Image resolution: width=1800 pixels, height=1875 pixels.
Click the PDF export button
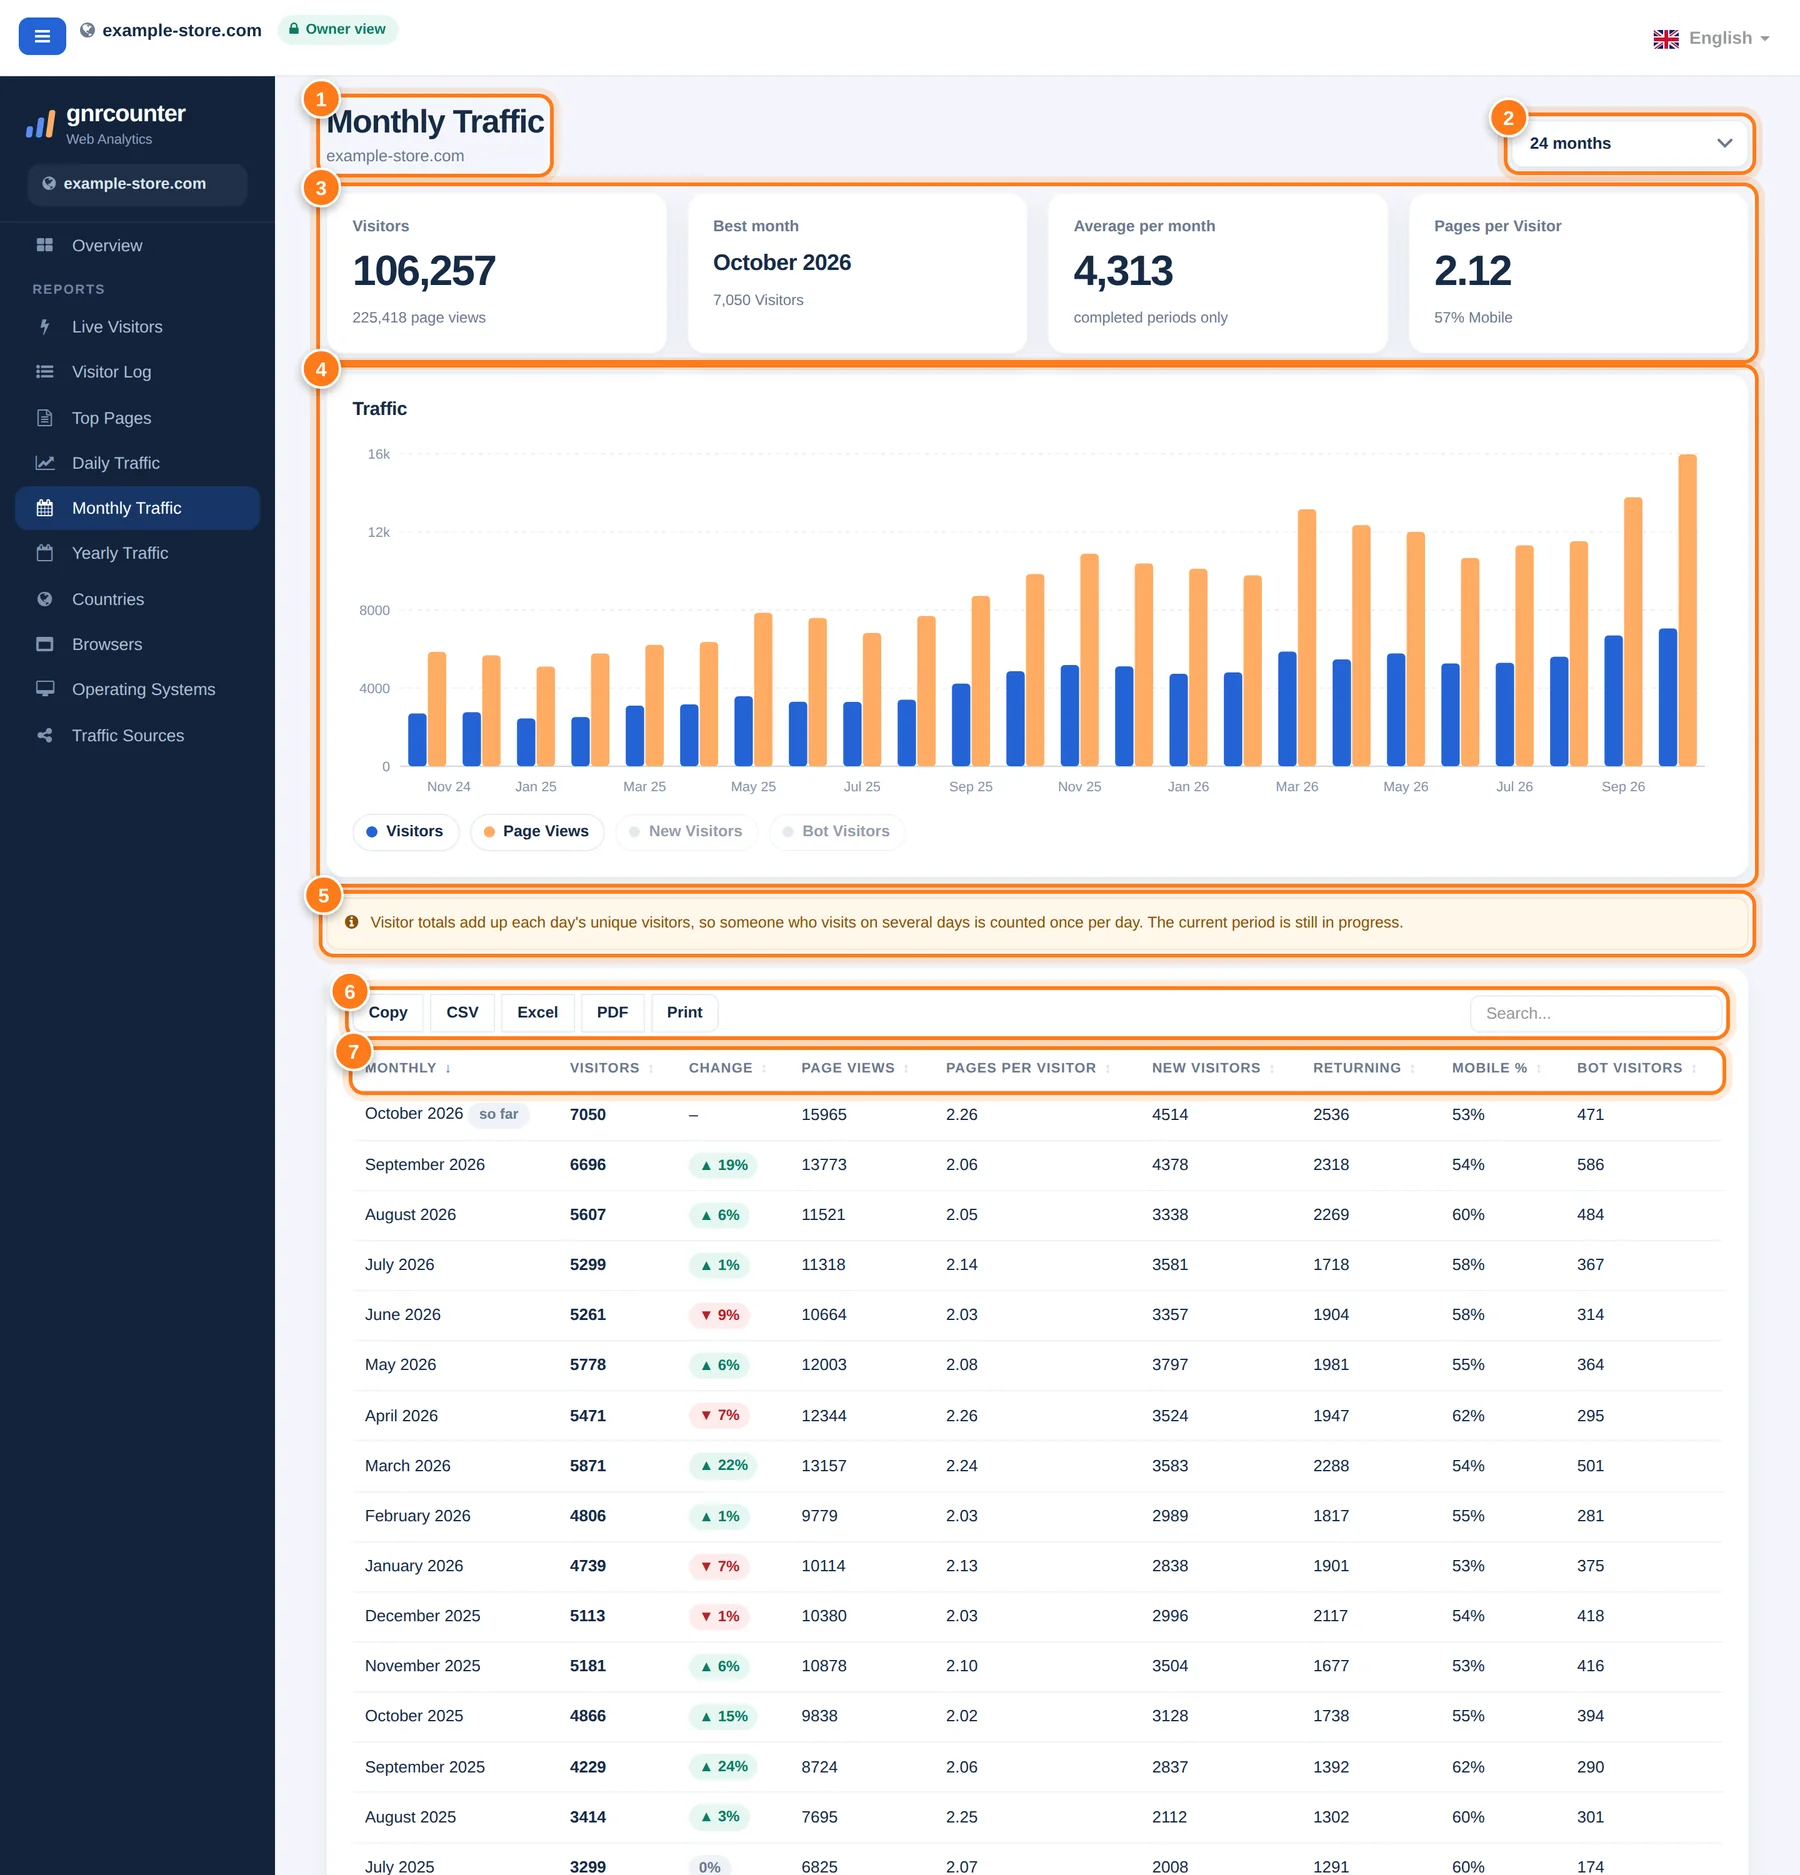(x=612, y=1013)
